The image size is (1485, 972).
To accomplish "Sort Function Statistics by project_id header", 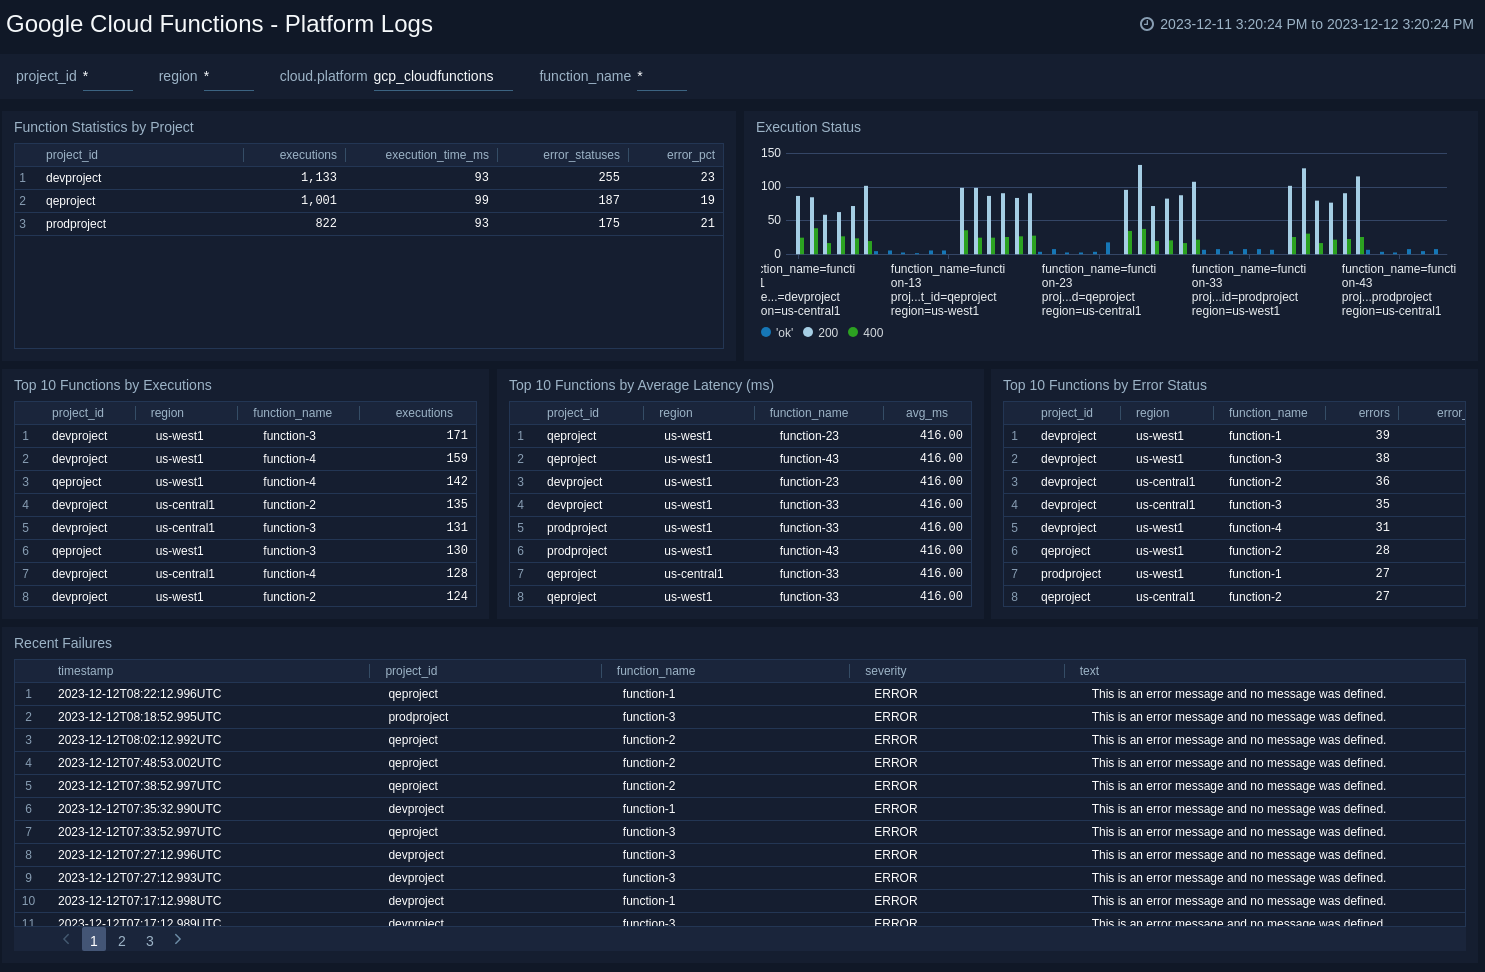I will click(x=72, y=155).
